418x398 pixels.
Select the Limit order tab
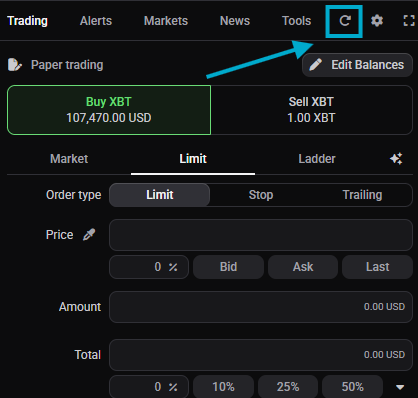[193, 159]
